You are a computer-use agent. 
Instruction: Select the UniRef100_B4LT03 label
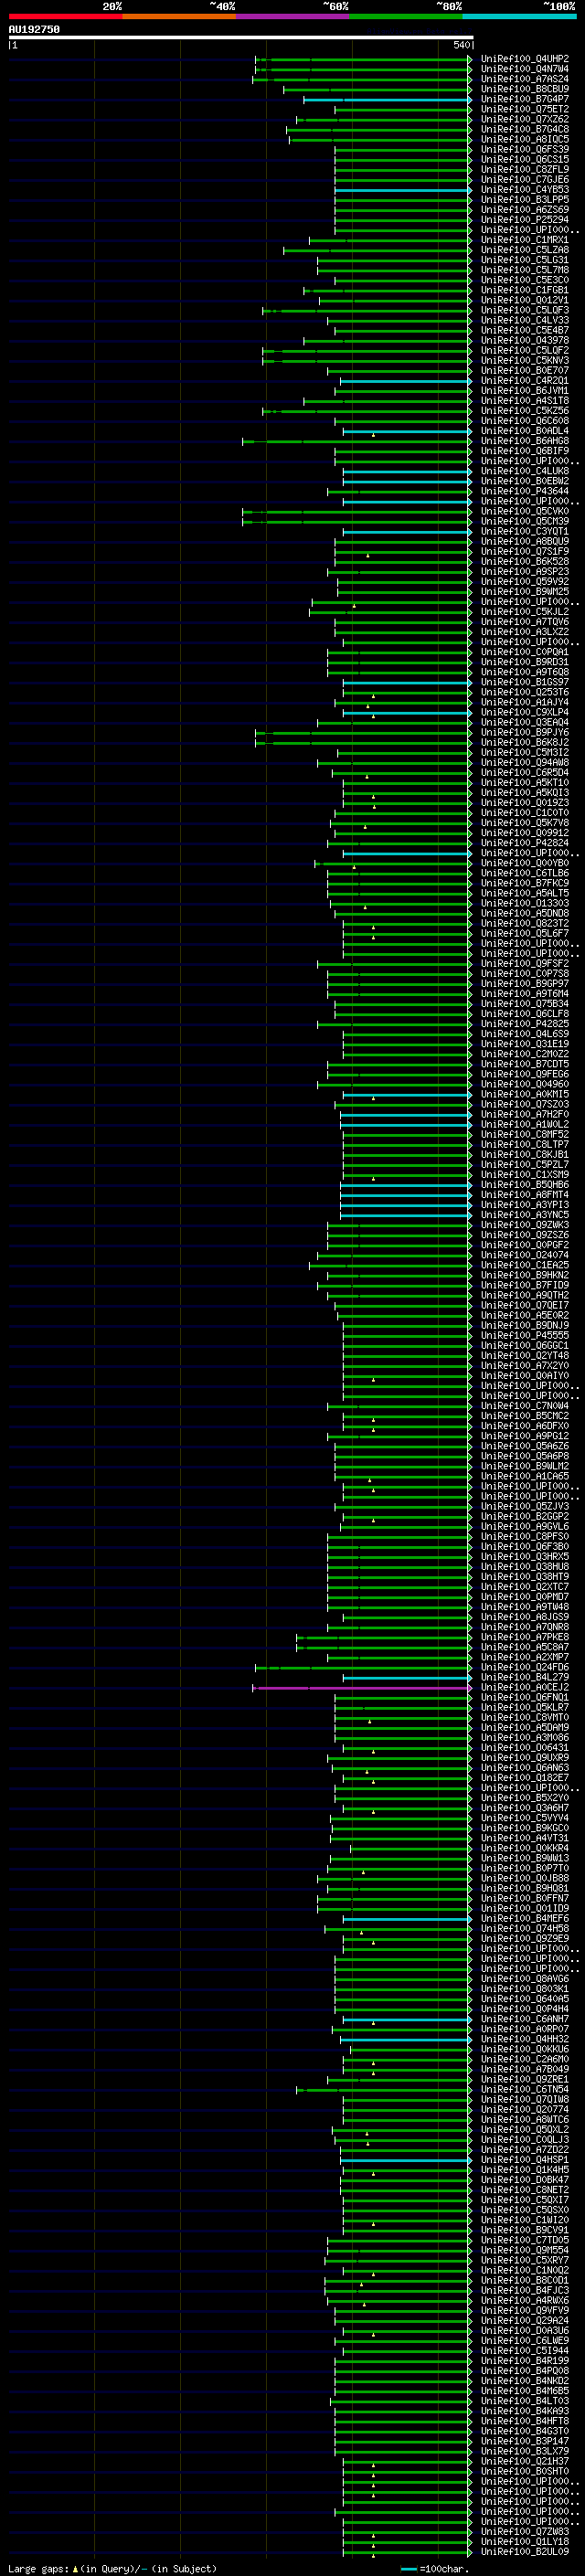525,2400
